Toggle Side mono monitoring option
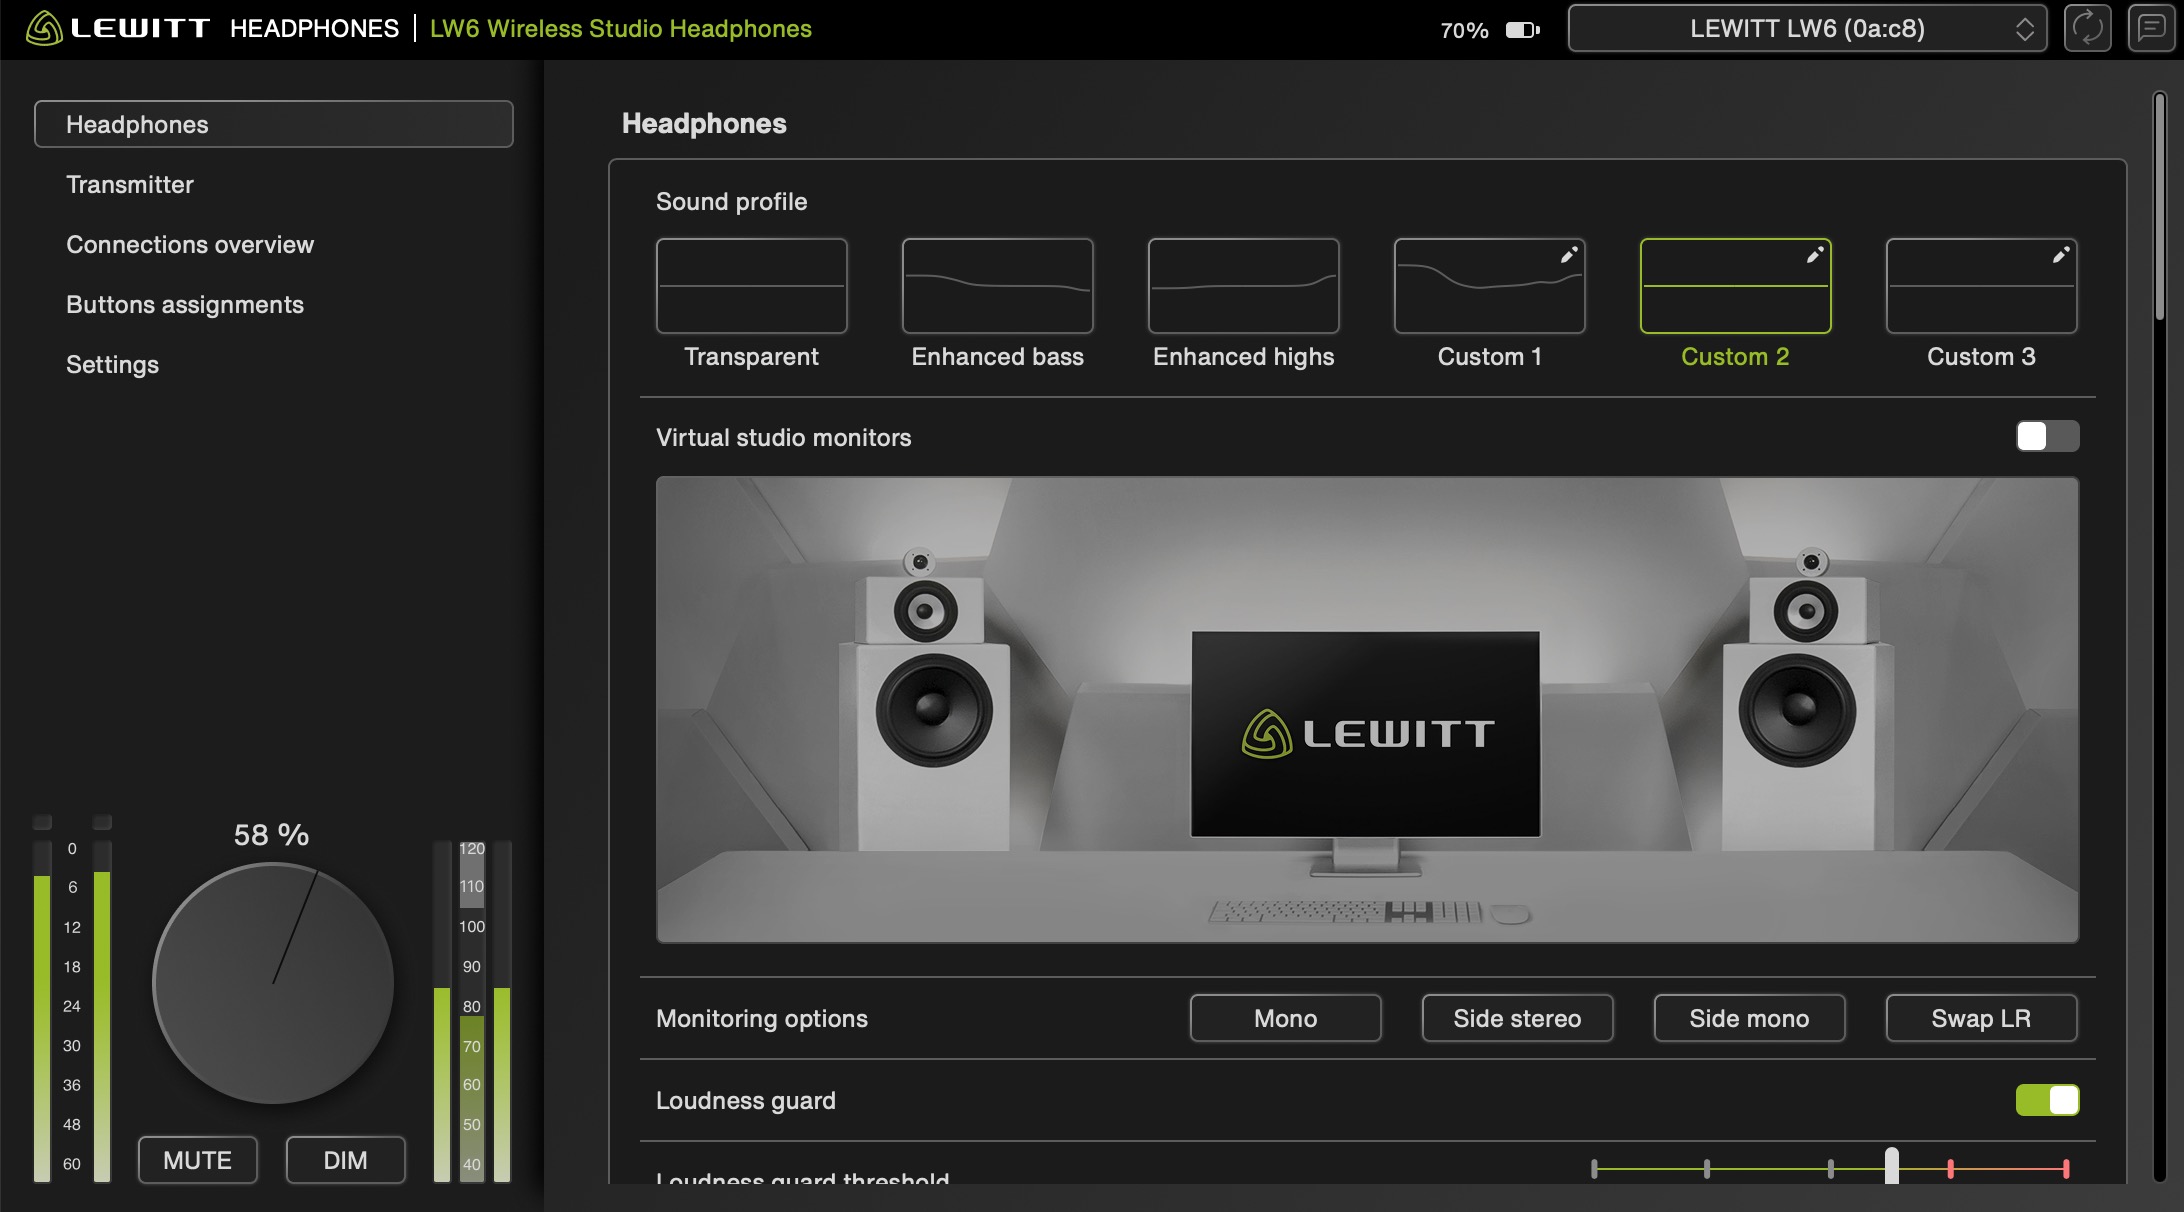 point(1749,1018)
